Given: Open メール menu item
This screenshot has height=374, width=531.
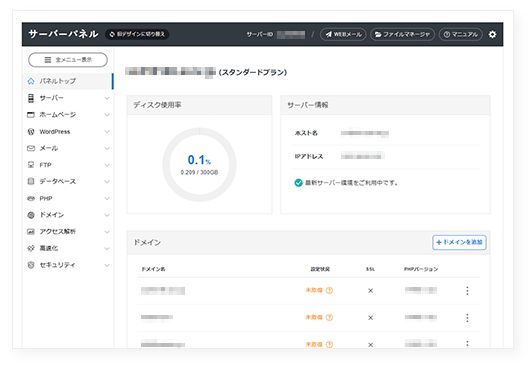Looking at the screenshot, I should (68, 148).
